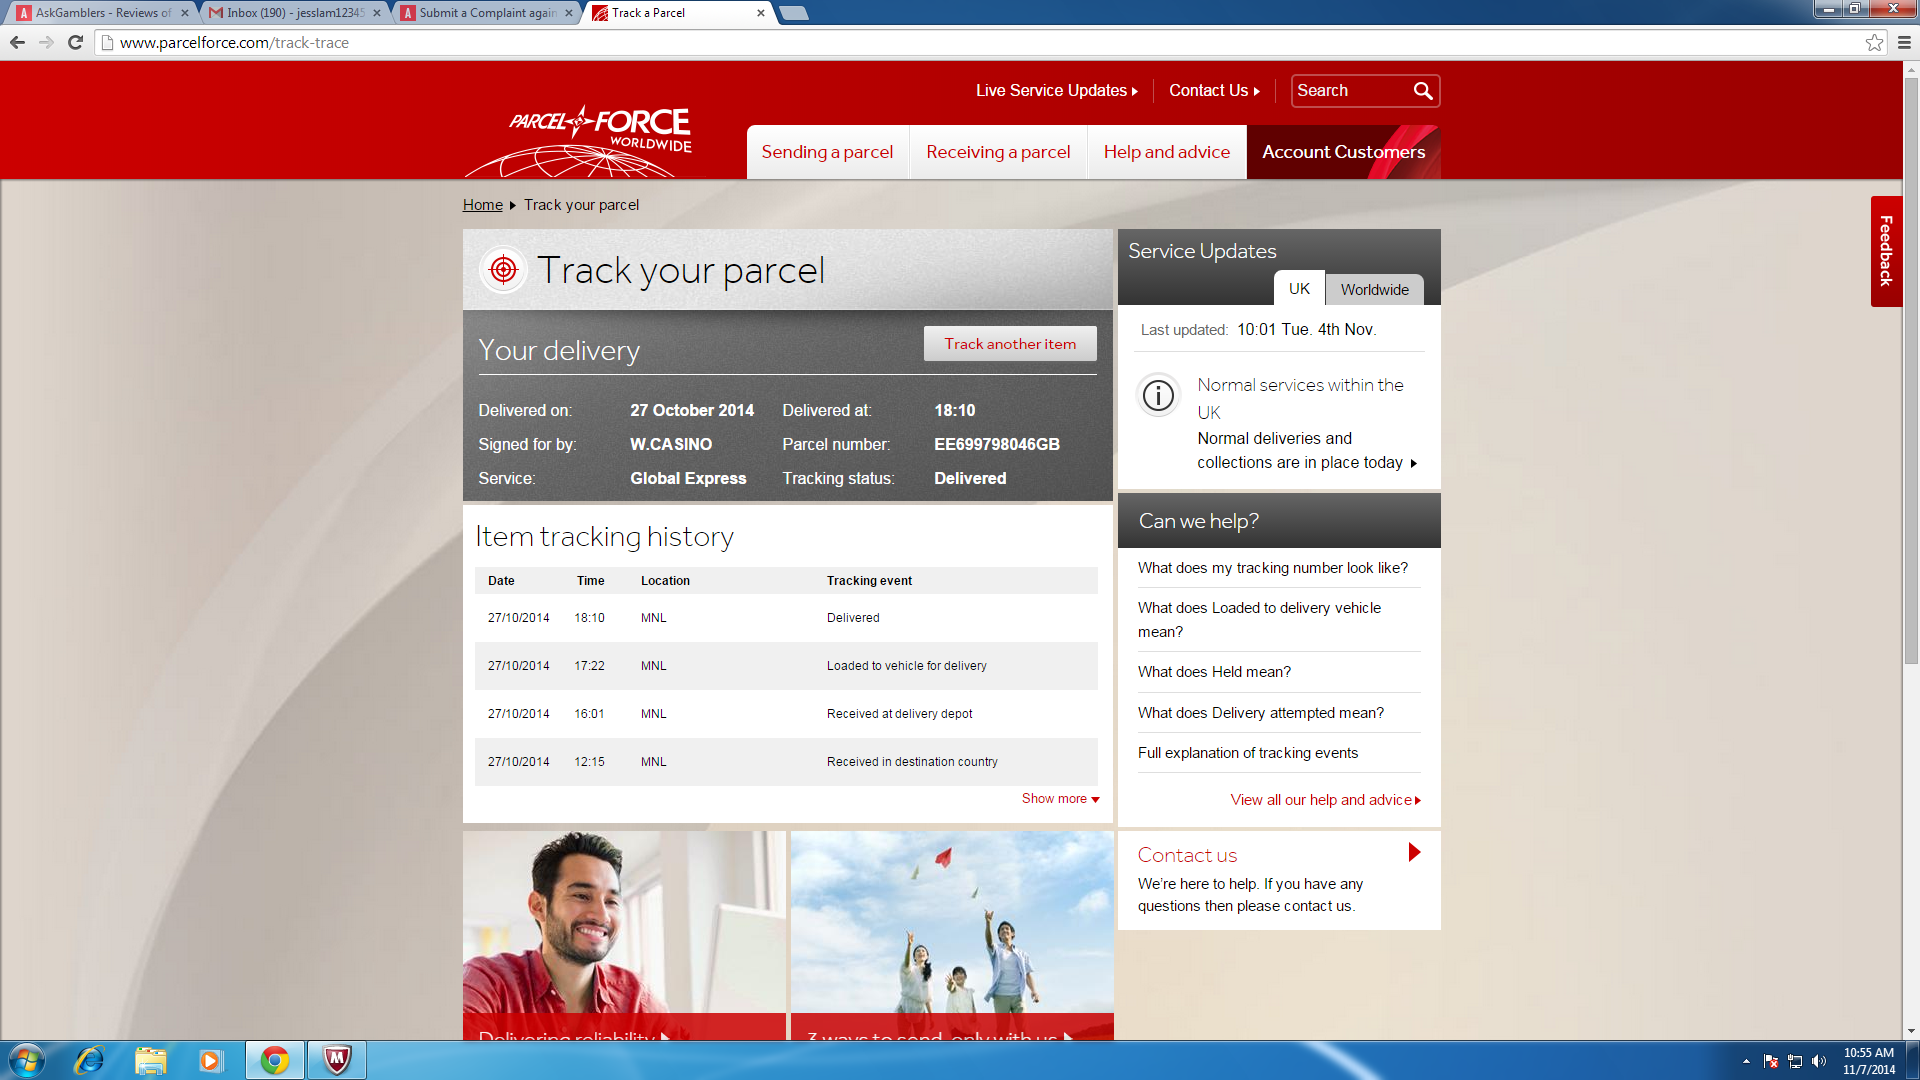The height and width of the screenshot is (1080, 1920).
Task: Click the Track another item button
Action: pyautogui.click(x=1010, y=344)
